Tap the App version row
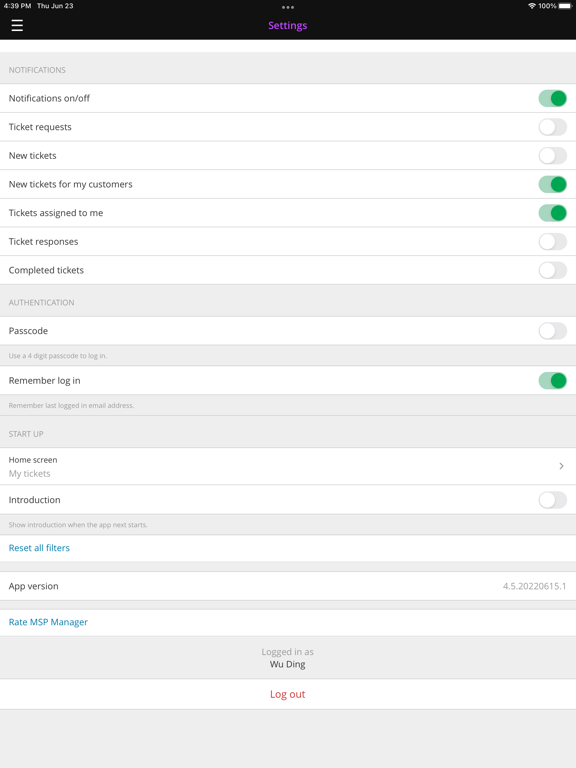This screenshot has height=768, width=576. [288, 586]
